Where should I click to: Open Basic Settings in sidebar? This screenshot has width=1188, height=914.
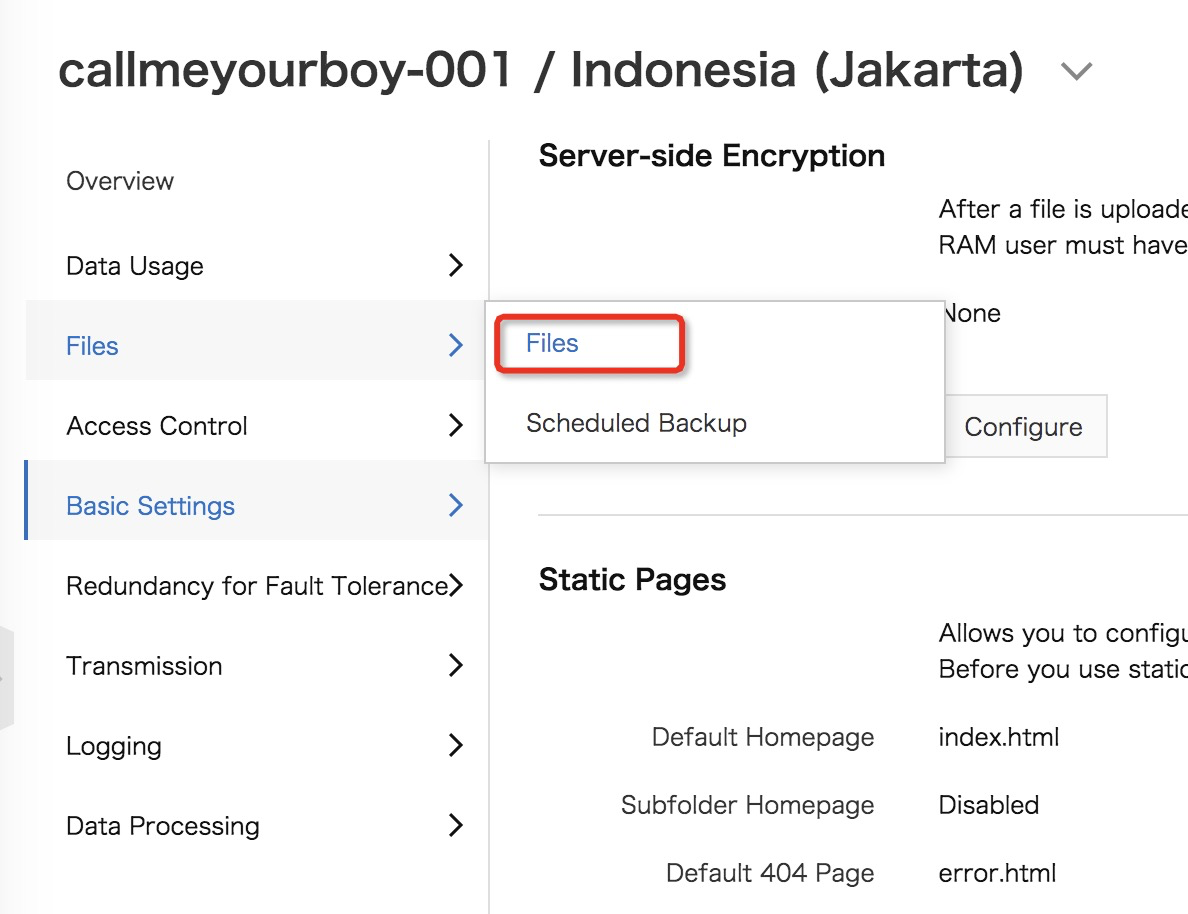coord(150,506)
